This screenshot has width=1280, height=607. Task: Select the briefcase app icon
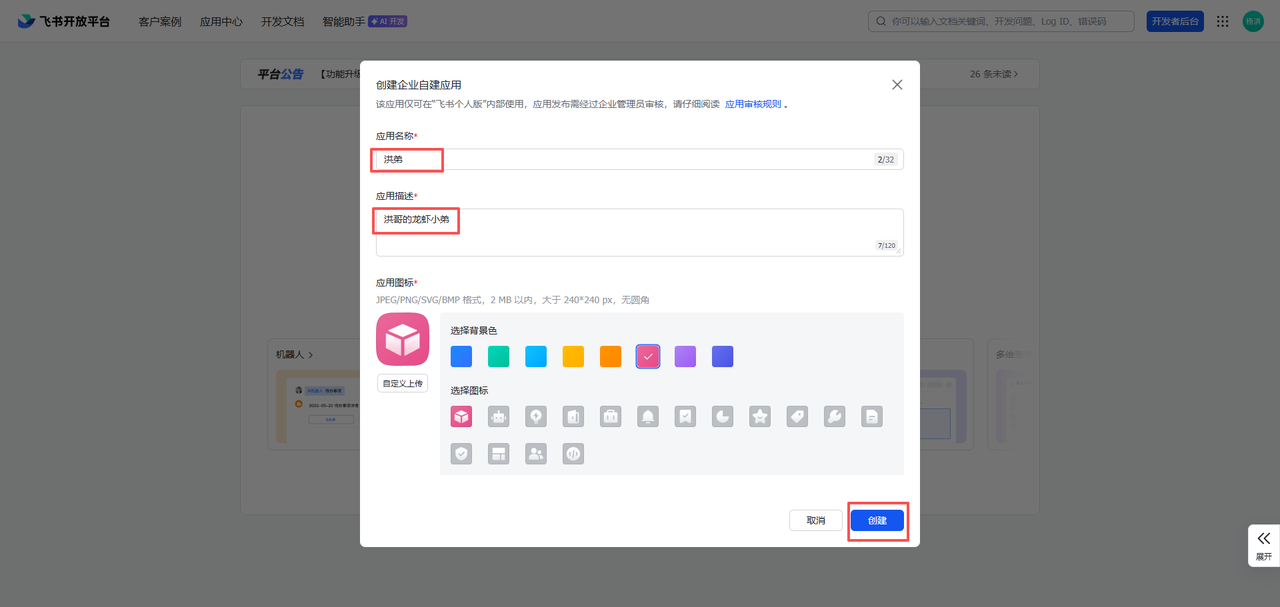610,416
